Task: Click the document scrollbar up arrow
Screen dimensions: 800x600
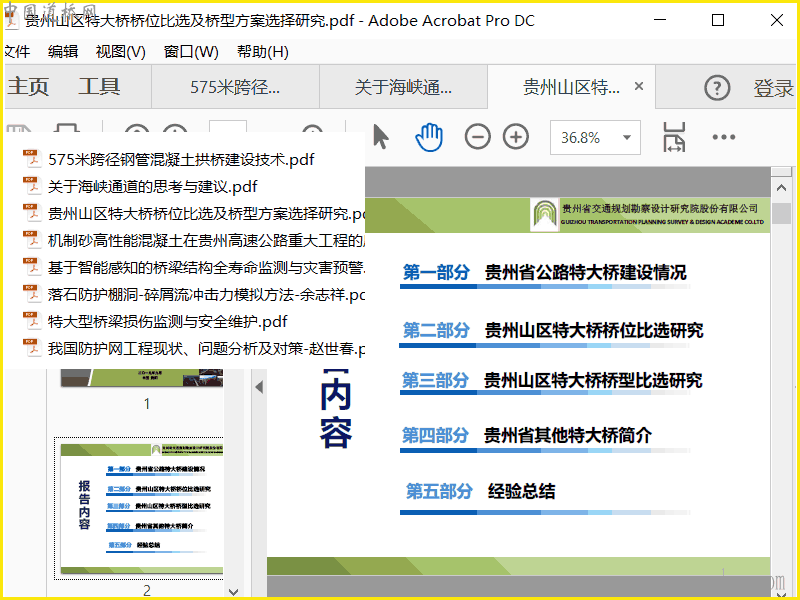Action: 781,187
